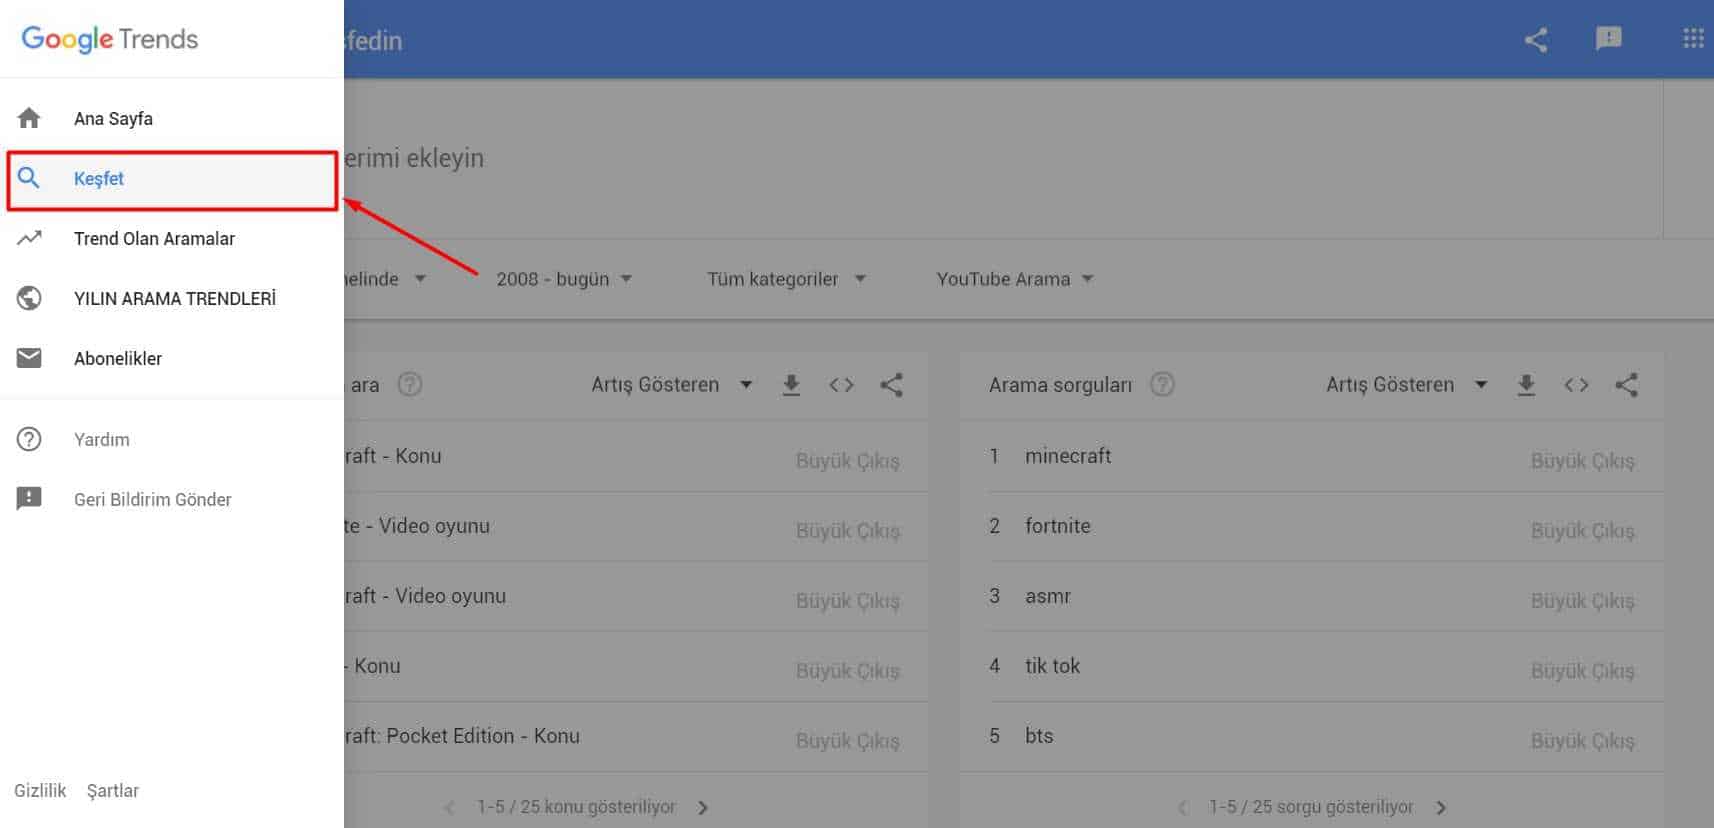Share the Arama sorguları panel

[1626, 385]
